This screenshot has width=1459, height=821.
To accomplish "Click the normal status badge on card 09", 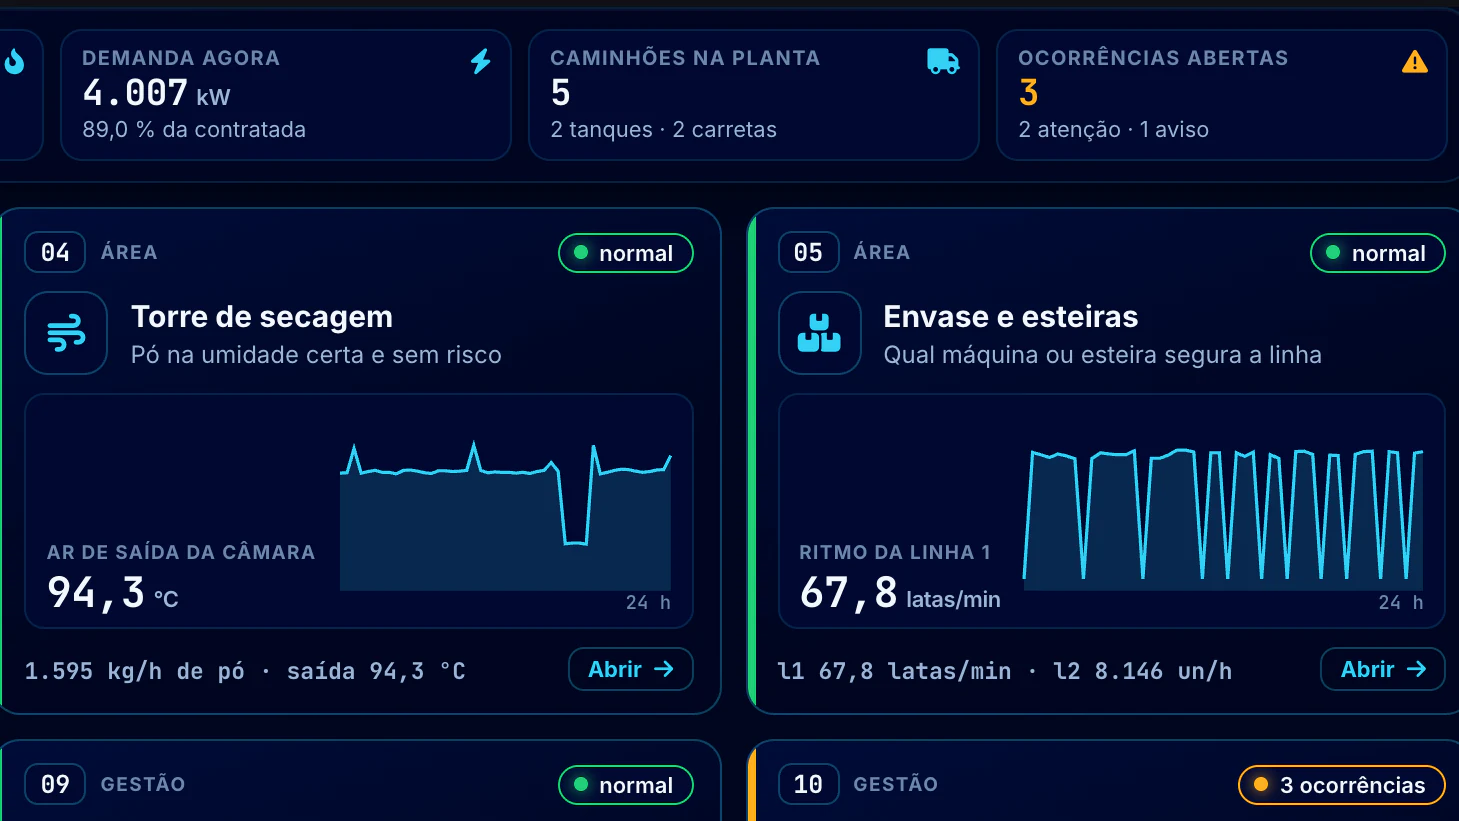I will coord(625,785).
